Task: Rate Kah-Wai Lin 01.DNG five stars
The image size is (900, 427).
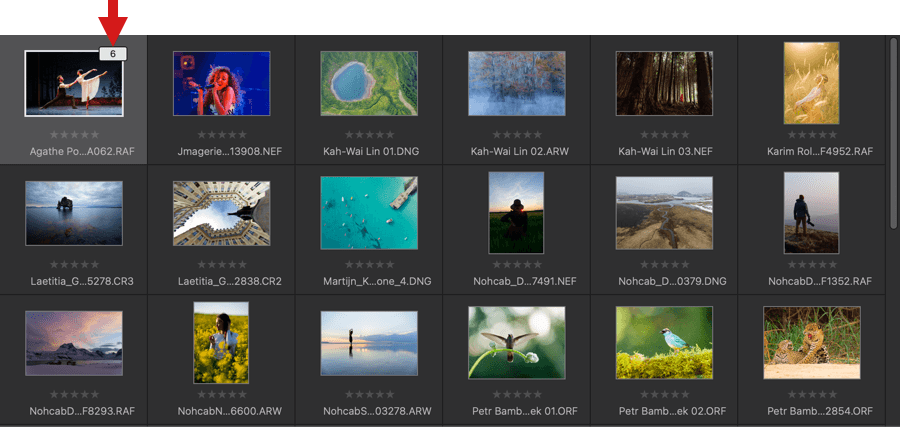Action: point(390,134)
